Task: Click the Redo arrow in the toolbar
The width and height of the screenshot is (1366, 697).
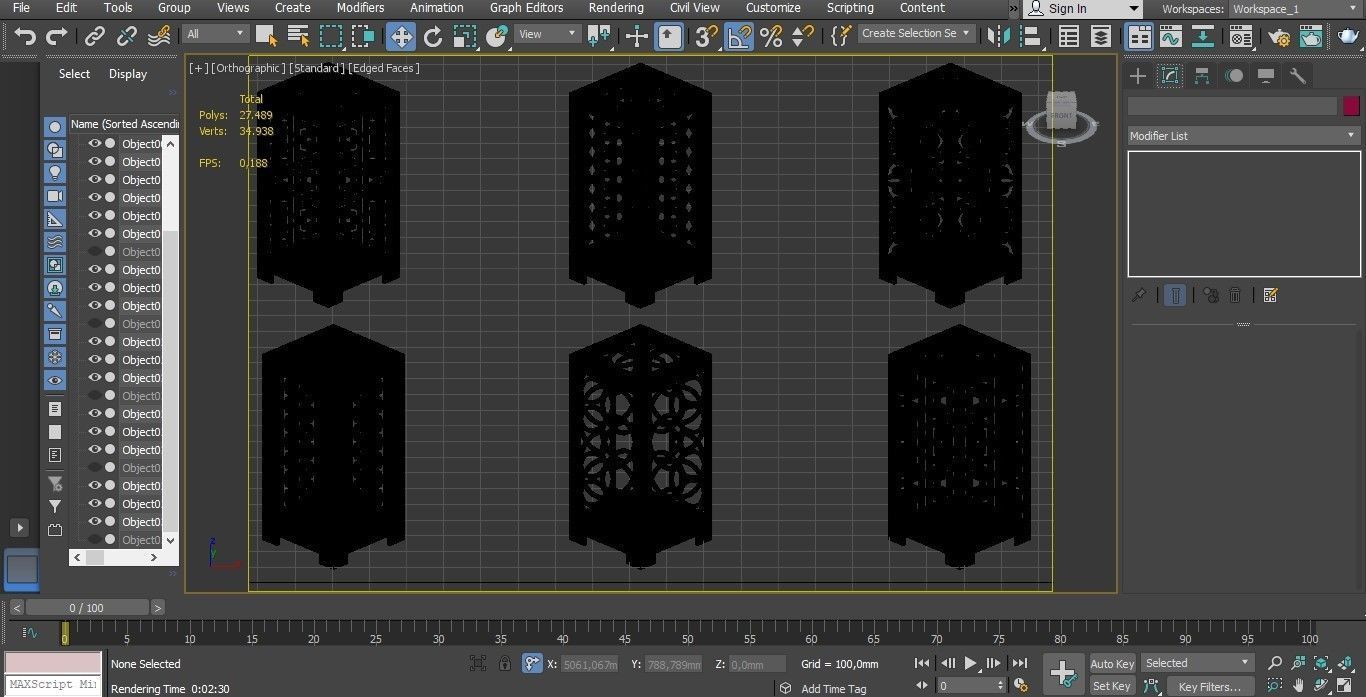Action: click(57, 37)
